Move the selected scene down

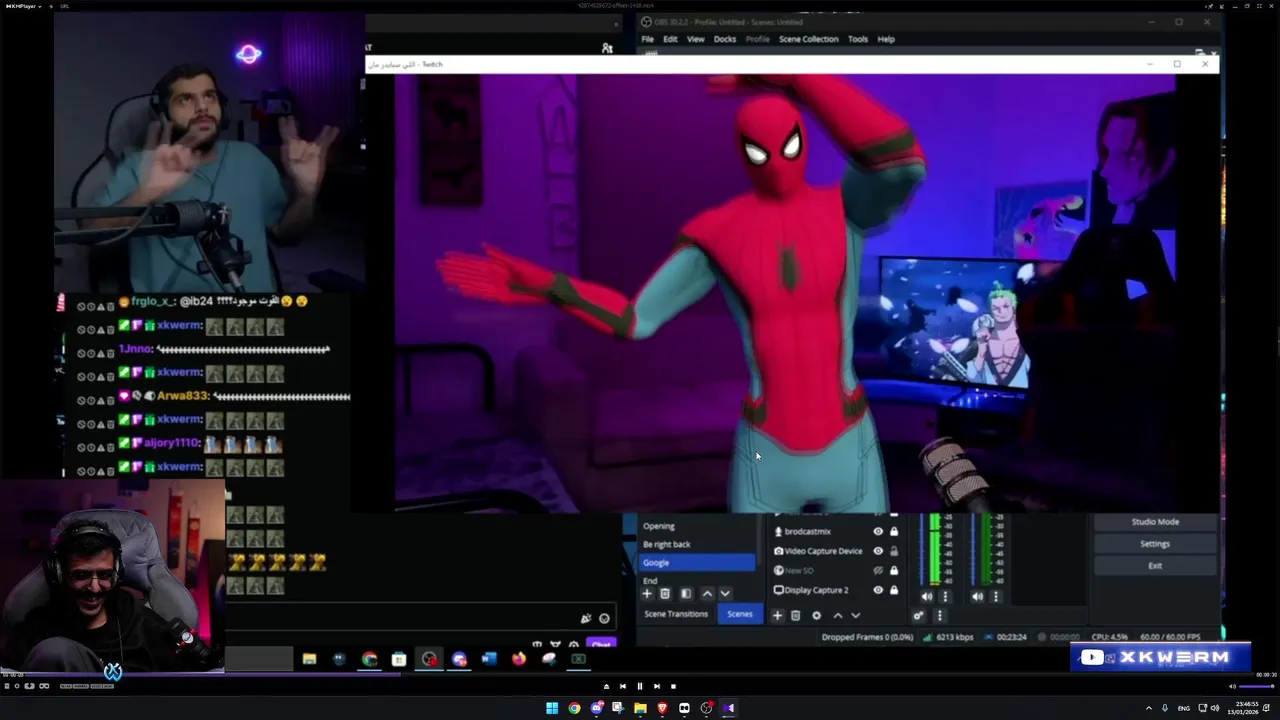pos(725,594)
